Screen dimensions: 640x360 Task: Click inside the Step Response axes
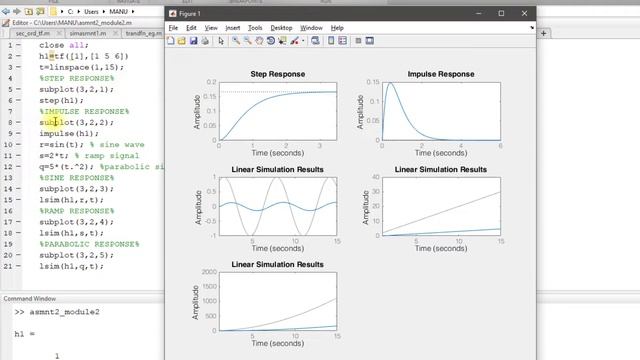278,111
